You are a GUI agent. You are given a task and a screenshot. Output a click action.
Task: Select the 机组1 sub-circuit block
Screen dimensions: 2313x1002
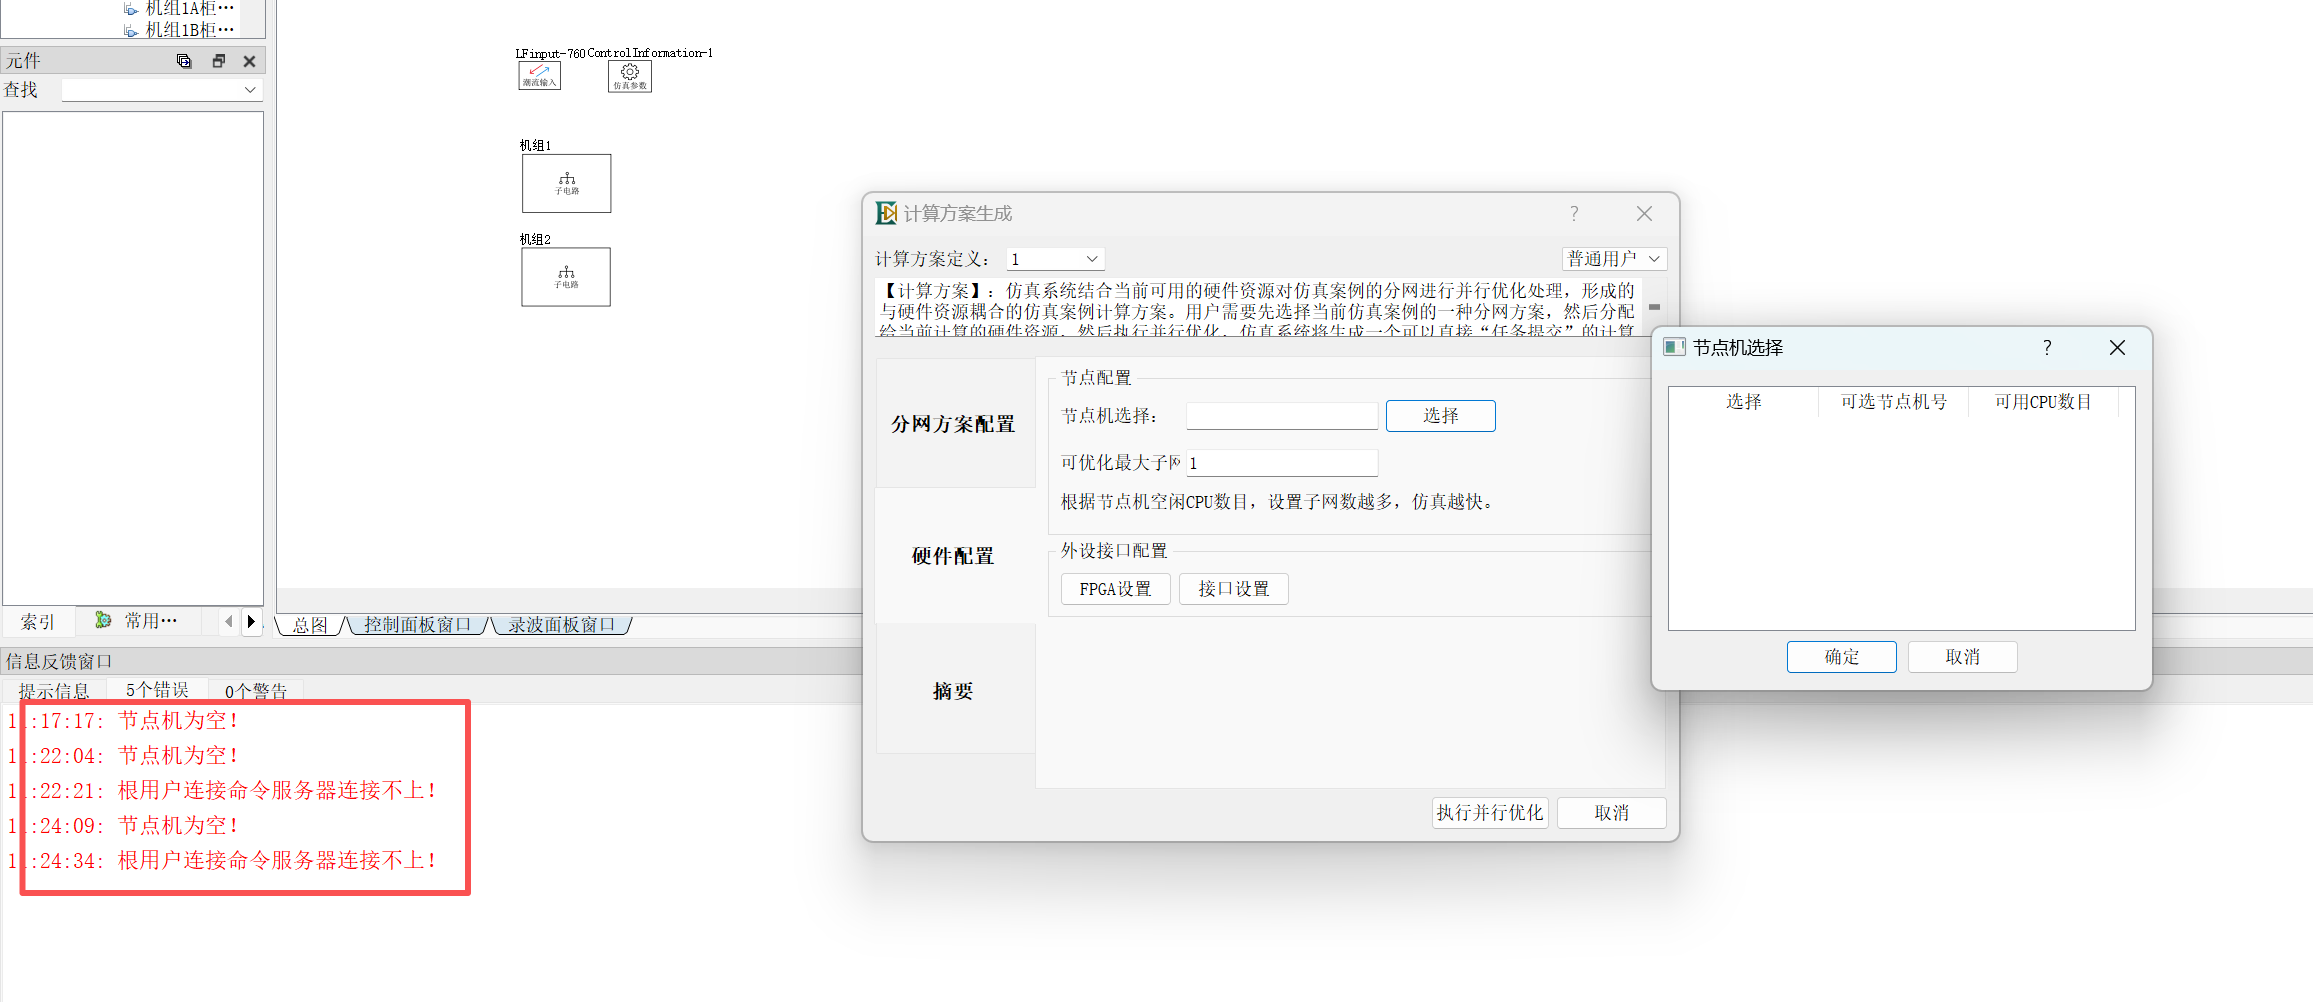(x=566, y=183)
